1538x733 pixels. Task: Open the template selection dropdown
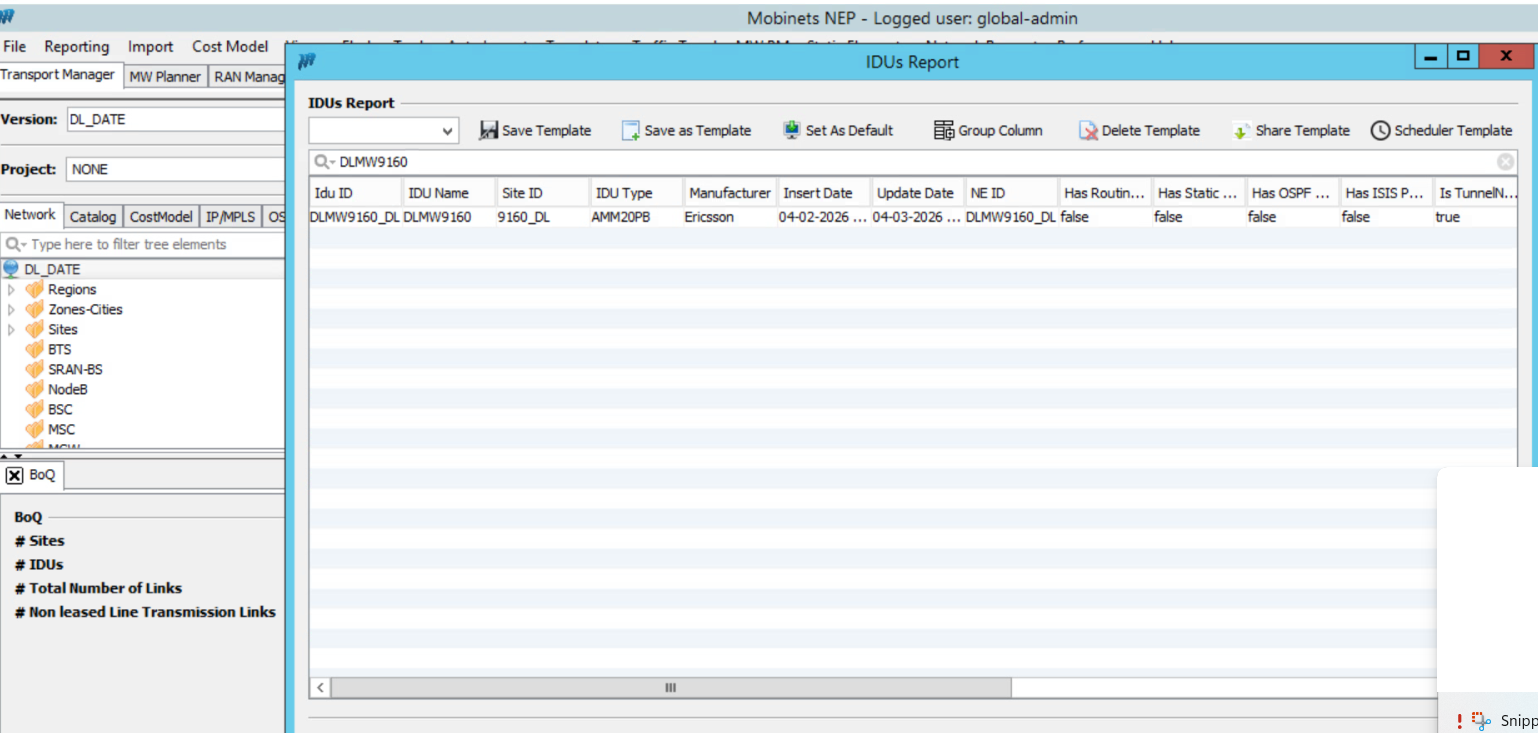(447, 131)
